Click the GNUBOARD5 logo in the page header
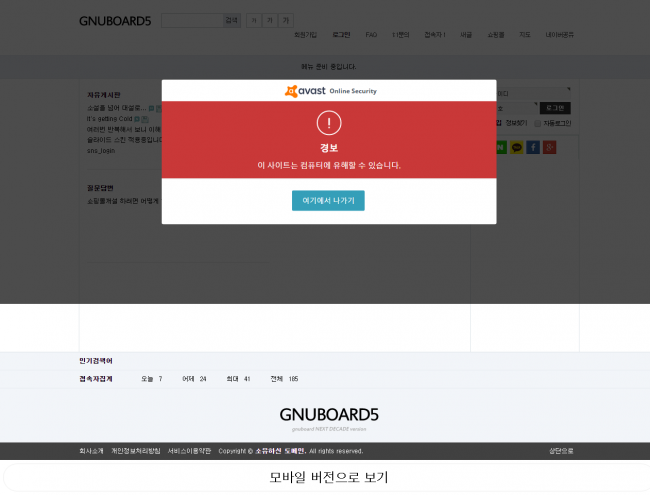650x495 pixels. pos(115,21)
